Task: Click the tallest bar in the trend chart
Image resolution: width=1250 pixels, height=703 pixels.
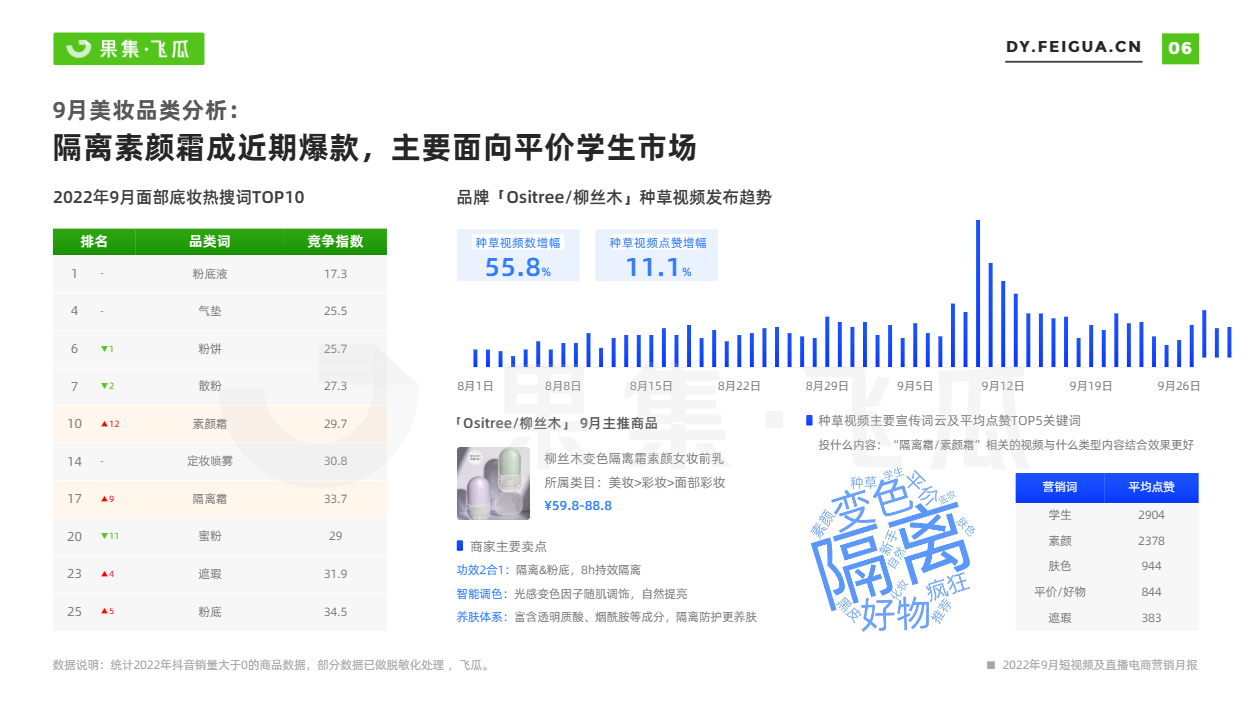Action: [x=978, y=294]
